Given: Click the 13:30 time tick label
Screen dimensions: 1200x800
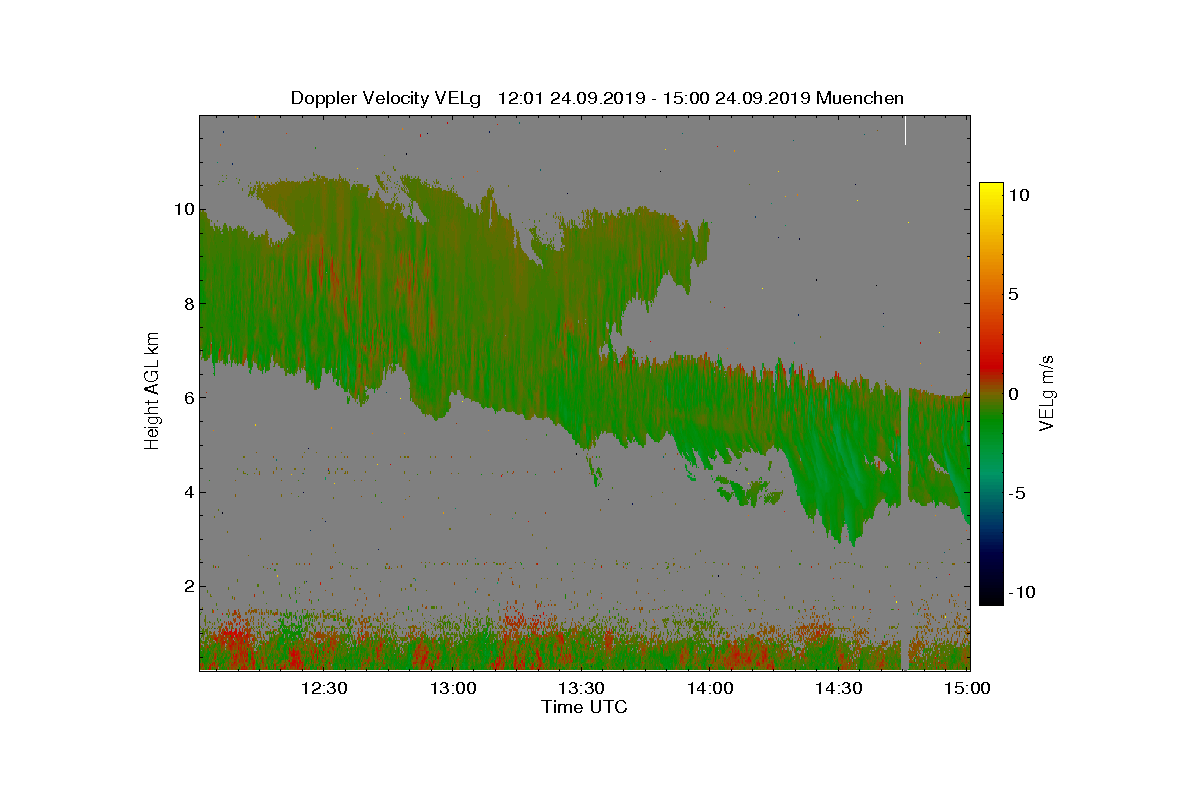Looking at the screenshot, I should 582,688.
